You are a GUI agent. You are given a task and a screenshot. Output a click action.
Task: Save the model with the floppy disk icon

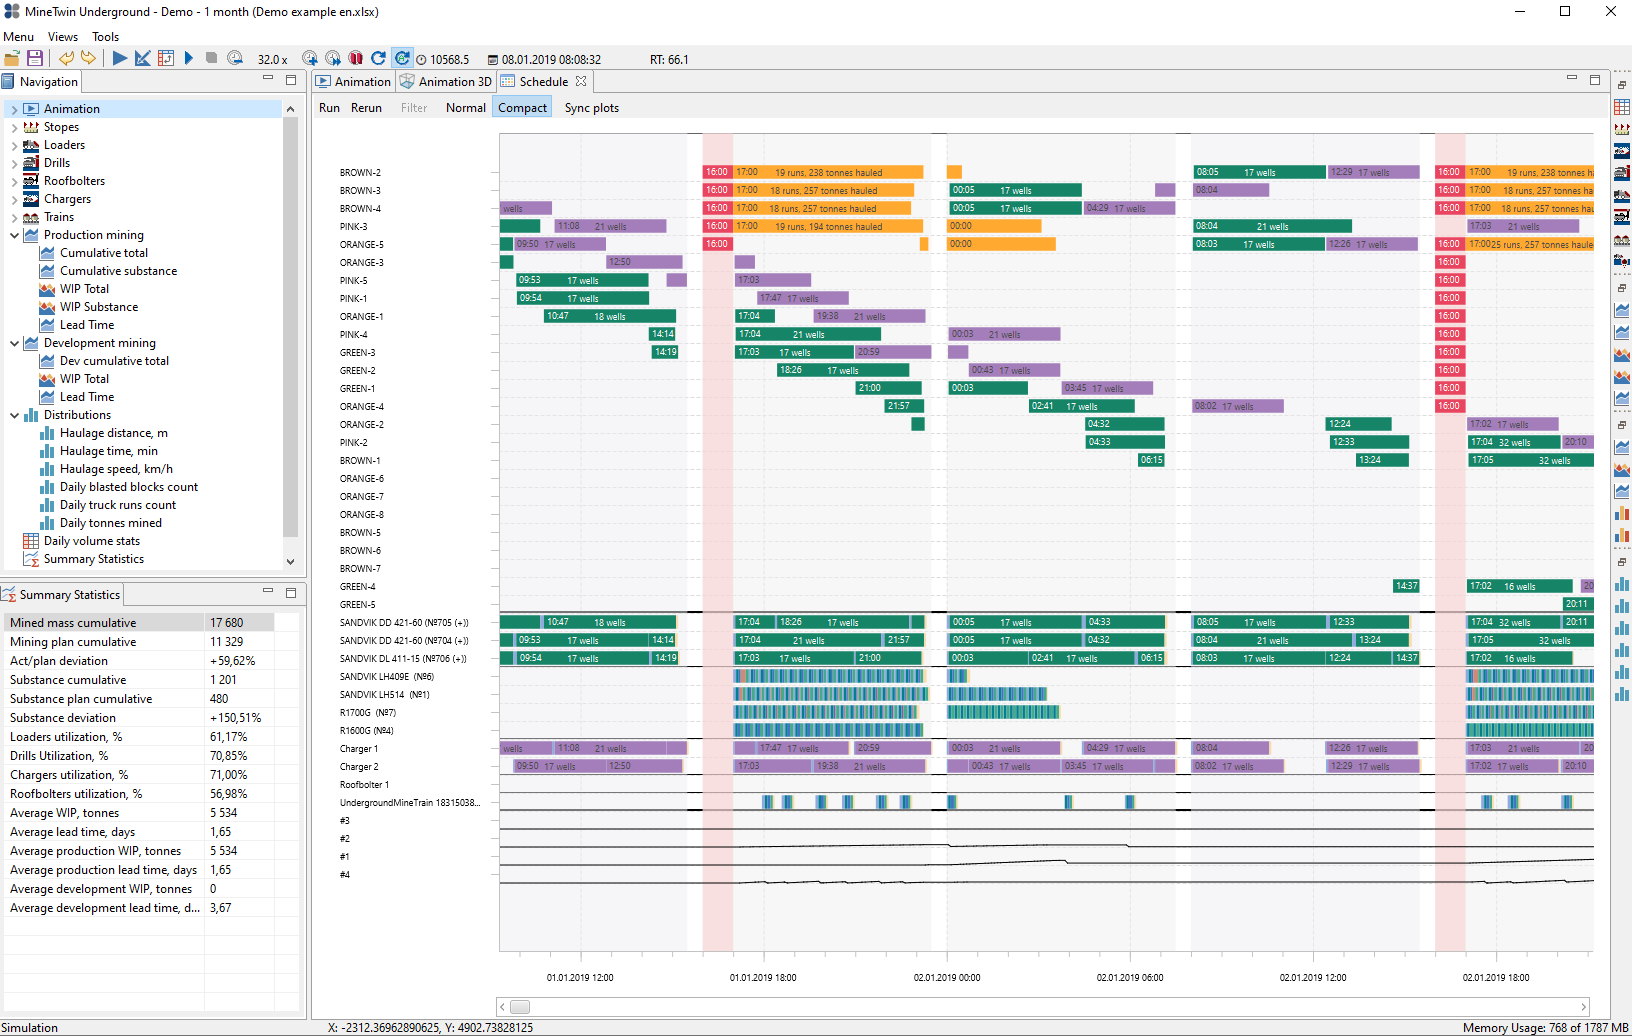pos(35,59)
